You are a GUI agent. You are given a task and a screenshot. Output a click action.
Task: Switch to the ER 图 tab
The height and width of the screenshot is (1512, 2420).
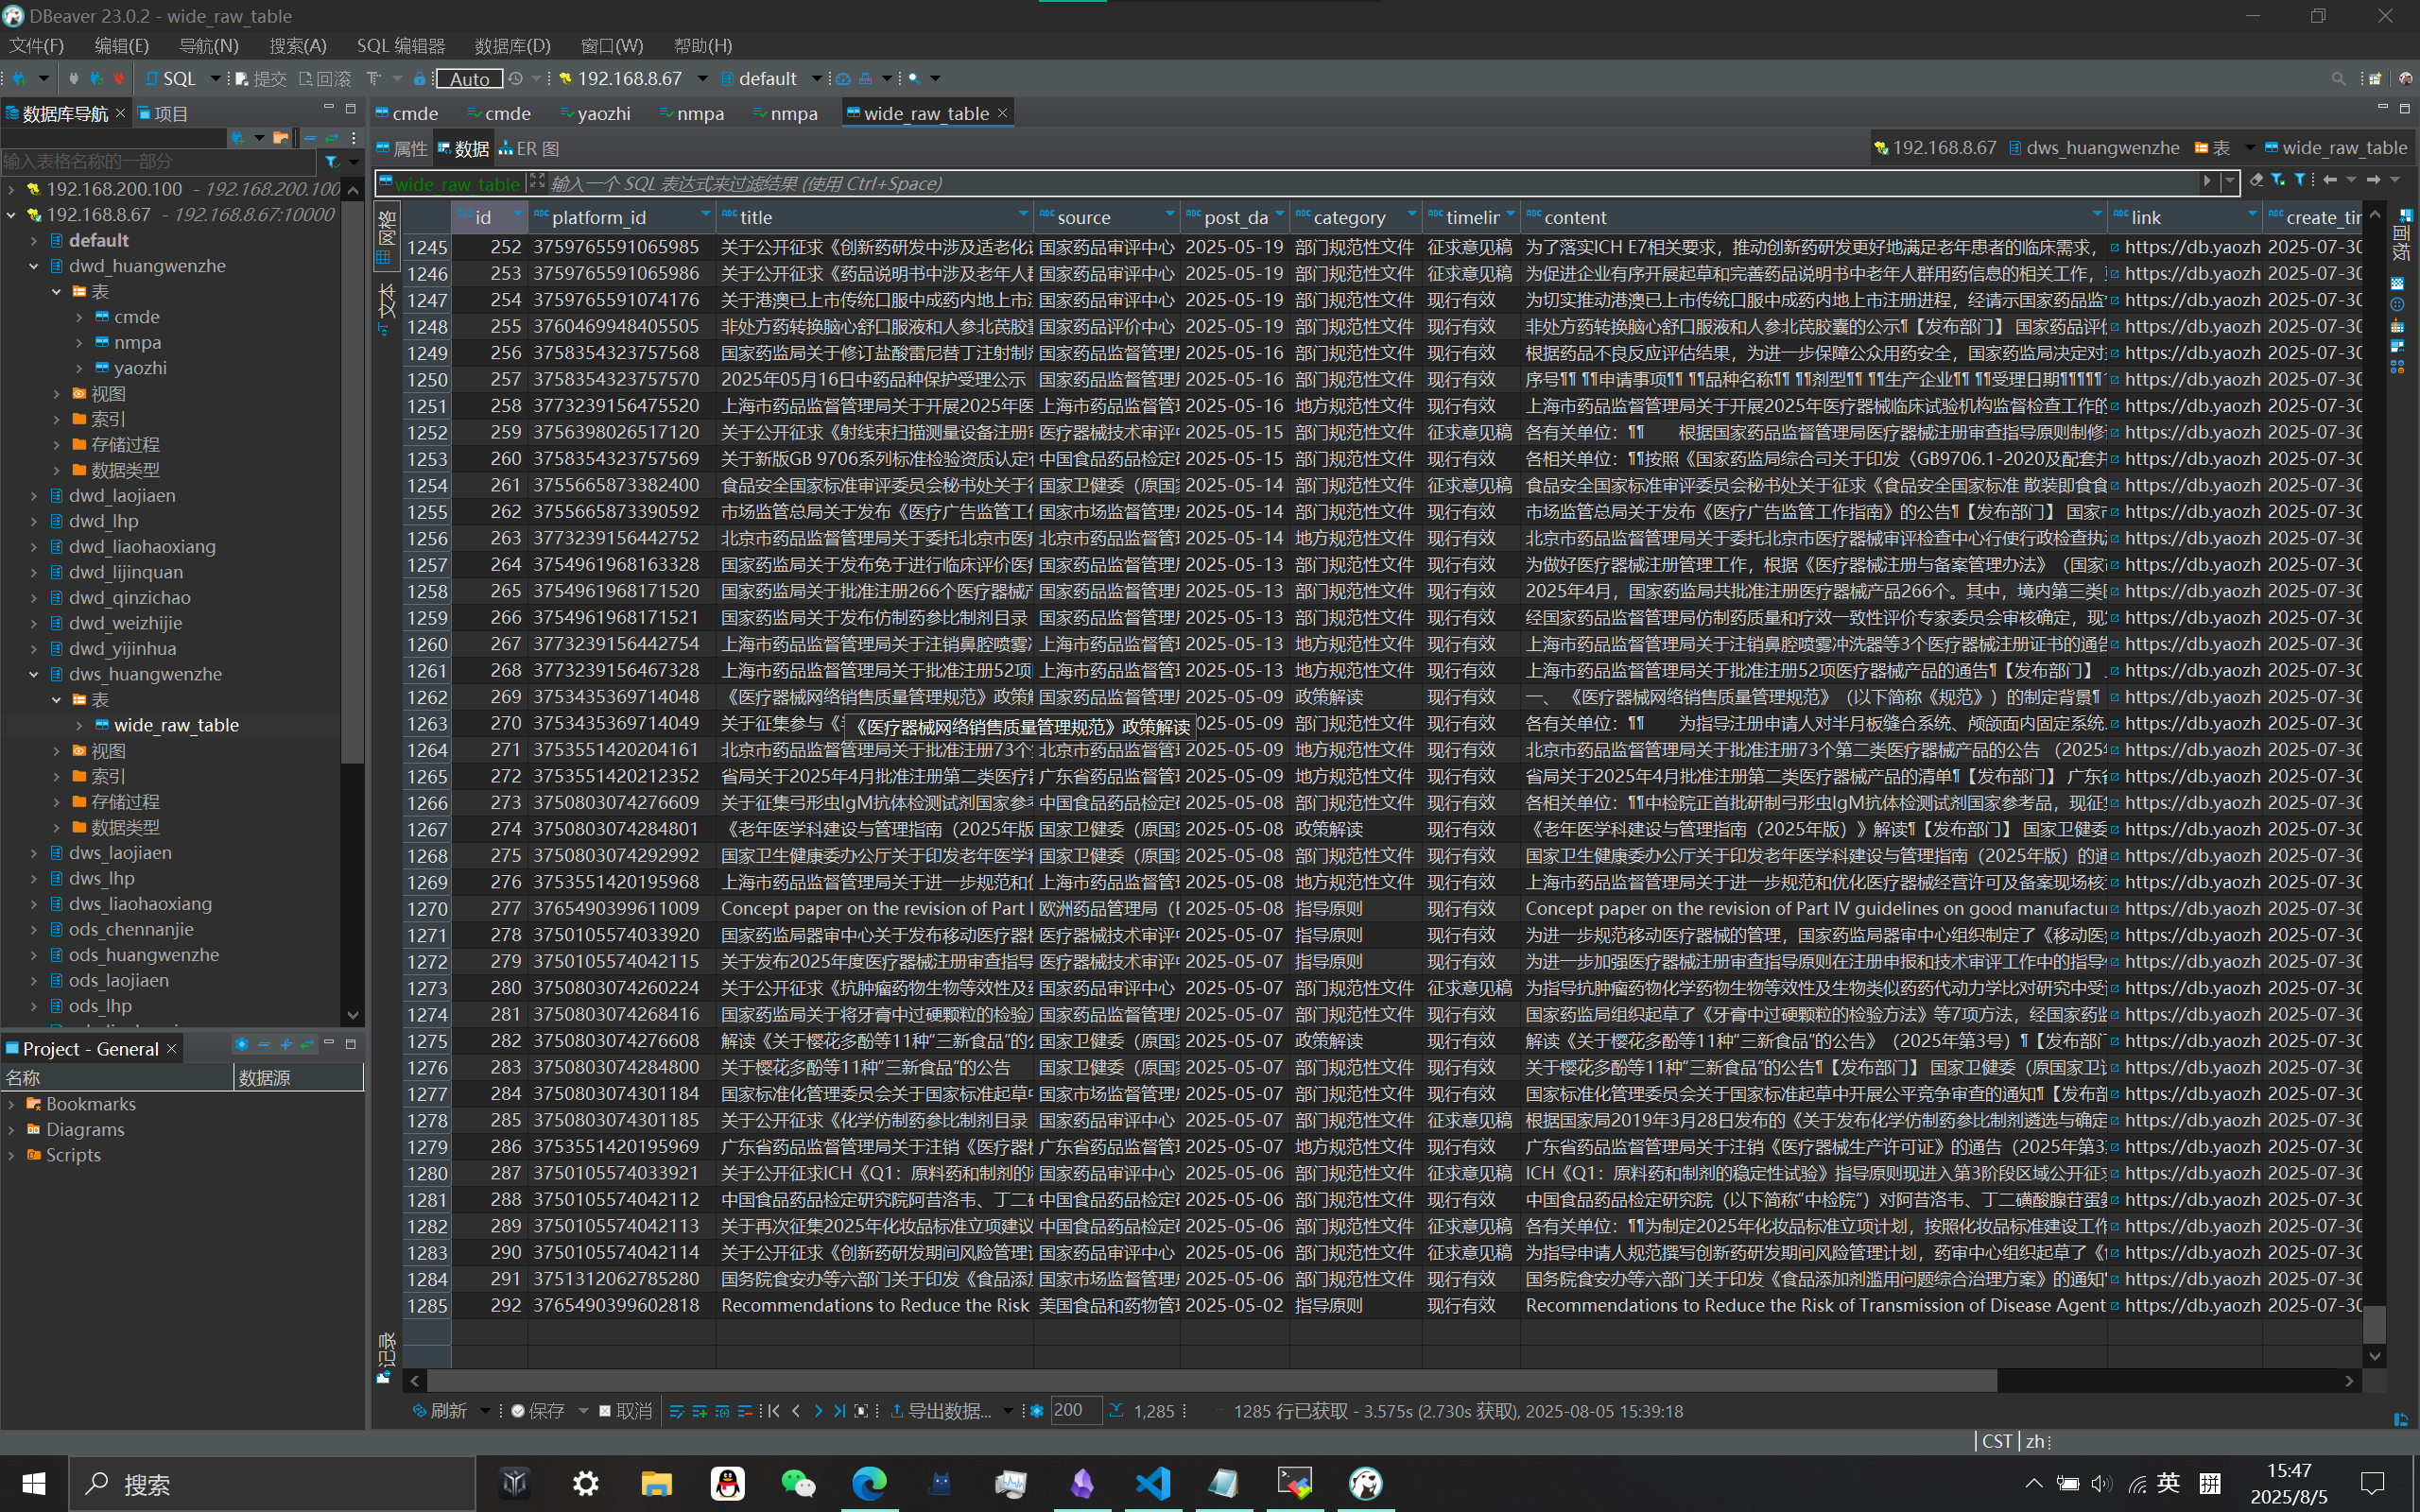(x=530, y=149)
